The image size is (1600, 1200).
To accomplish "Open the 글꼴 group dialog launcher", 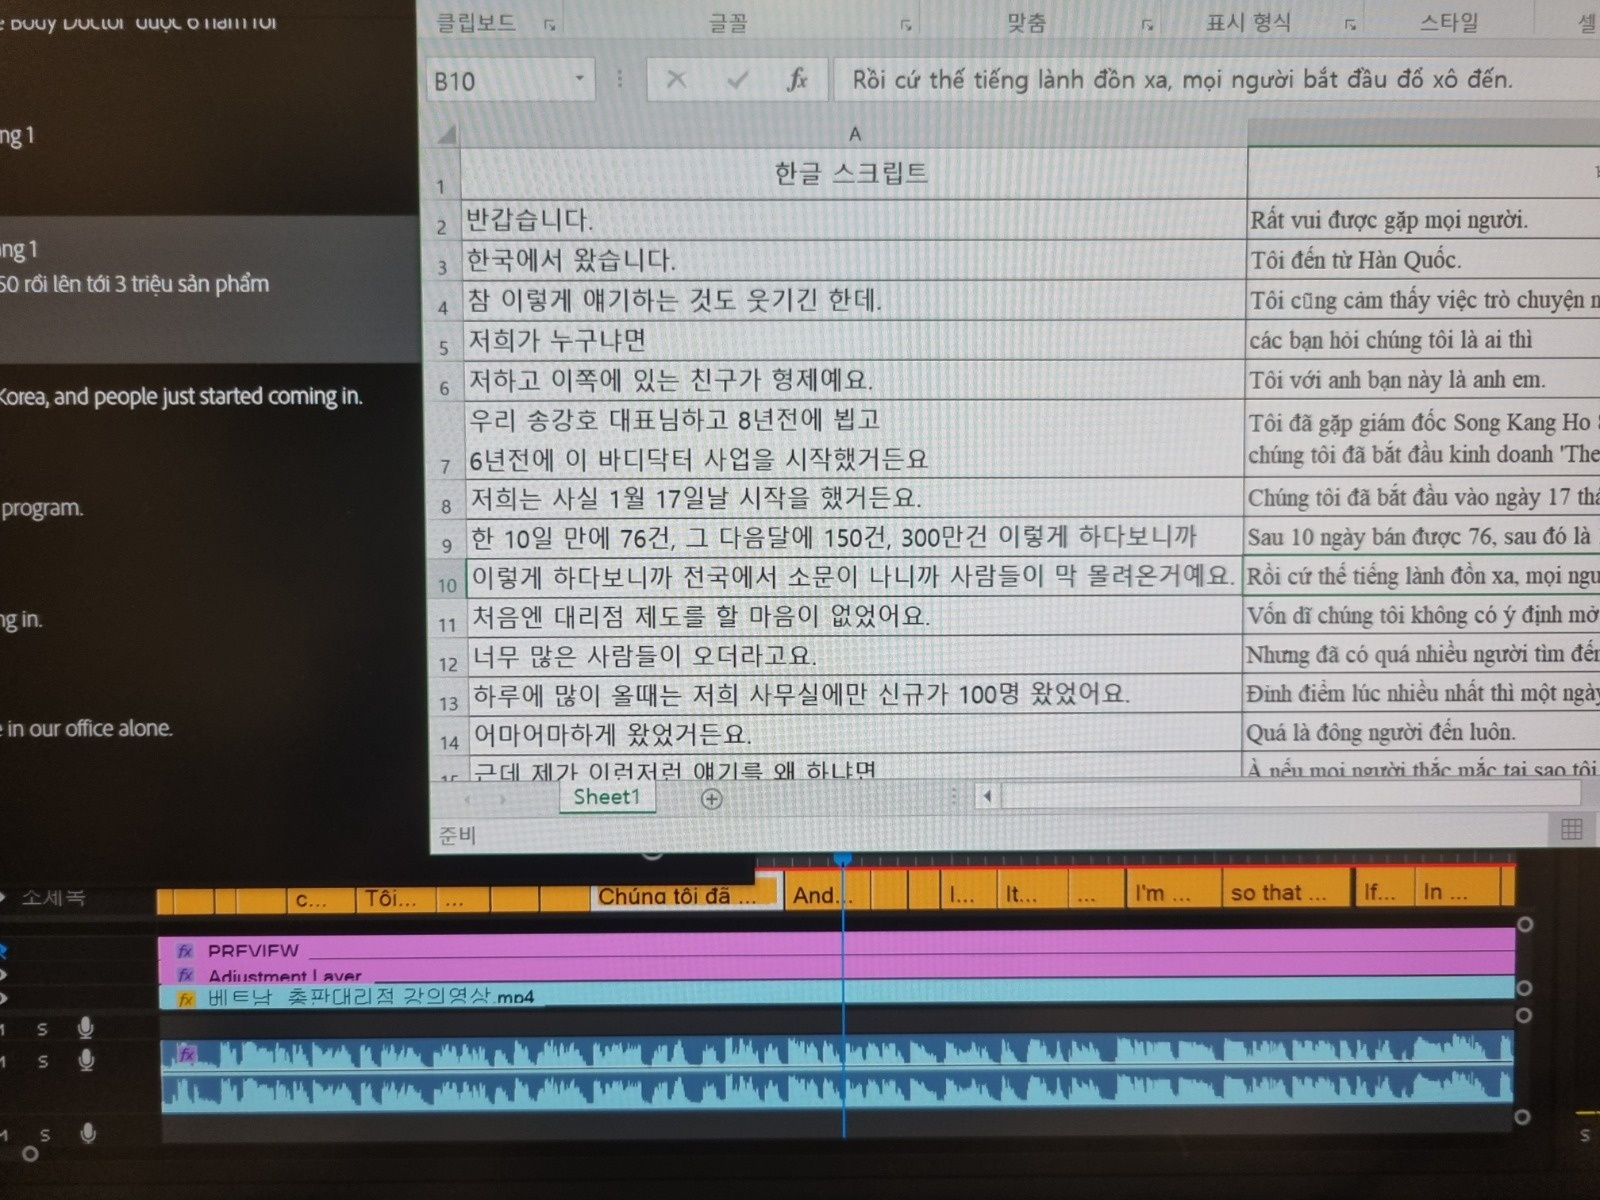I will tap(905, 25).
